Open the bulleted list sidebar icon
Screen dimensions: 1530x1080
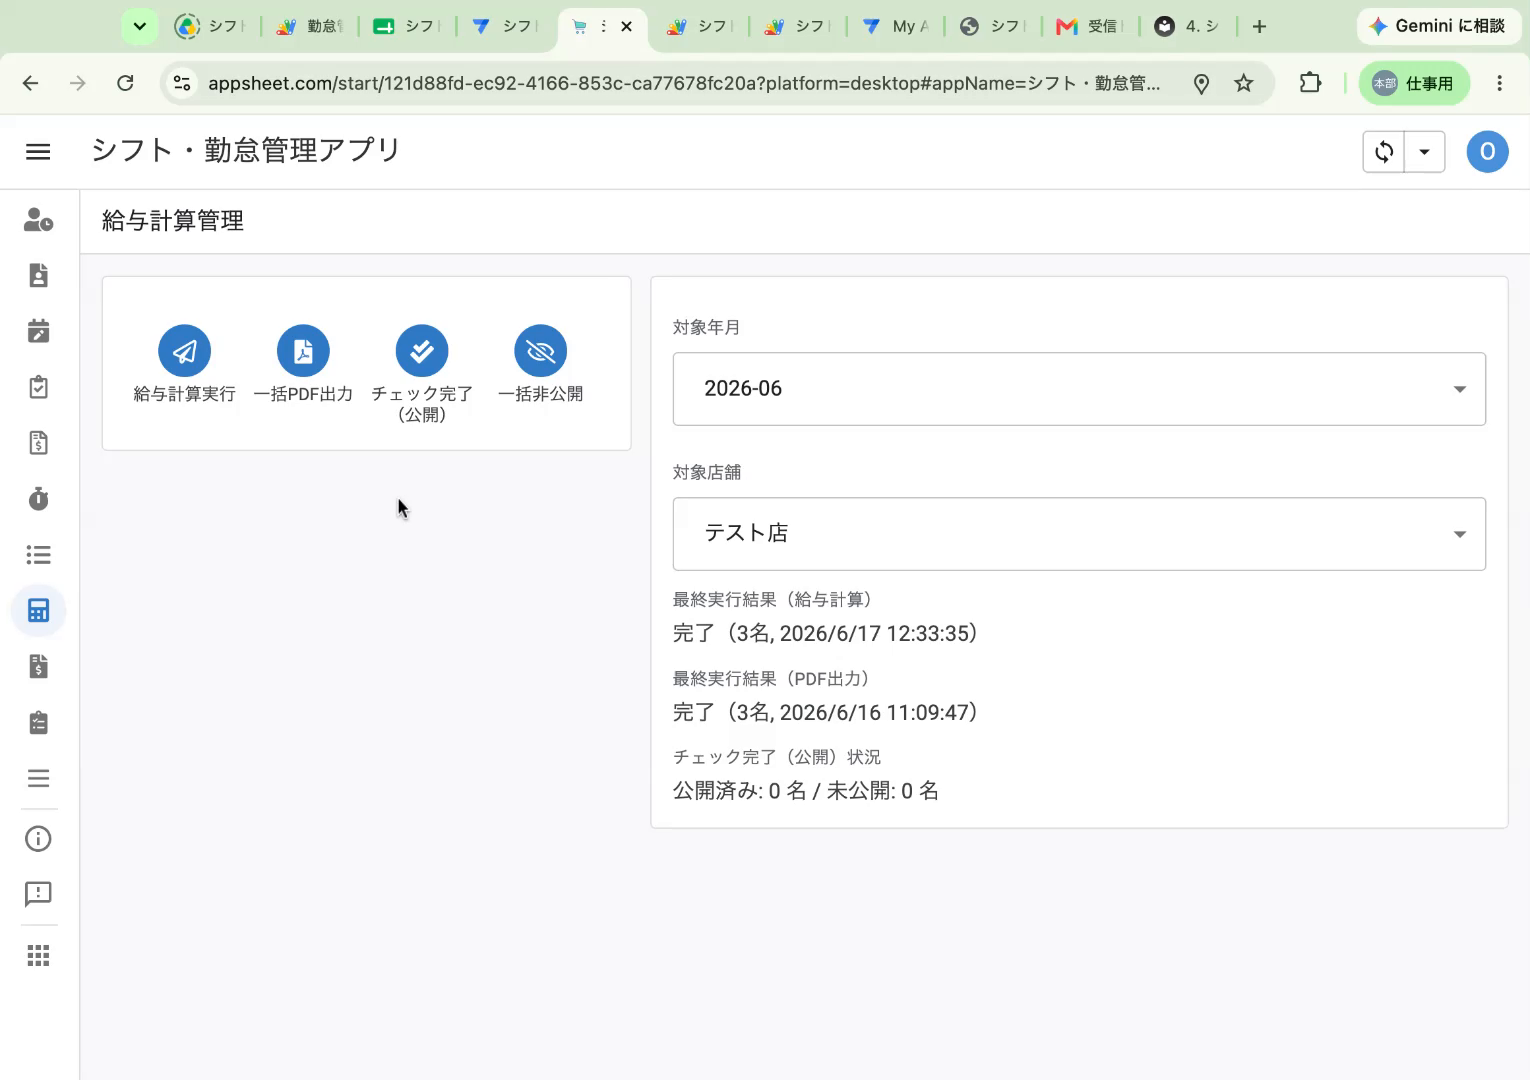(38, 555)
